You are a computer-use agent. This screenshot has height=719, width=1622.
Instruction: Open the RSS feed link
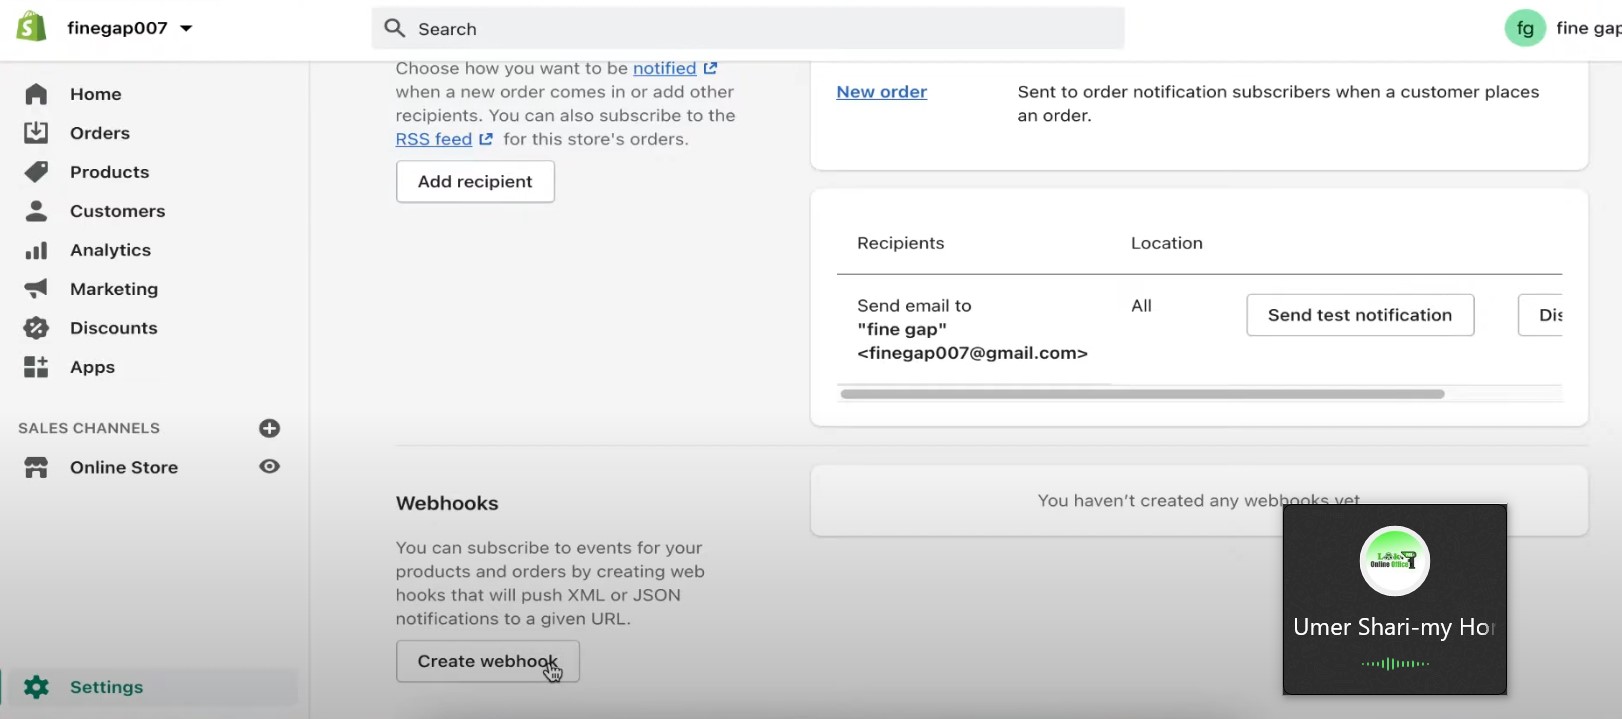tap(434, 139)
